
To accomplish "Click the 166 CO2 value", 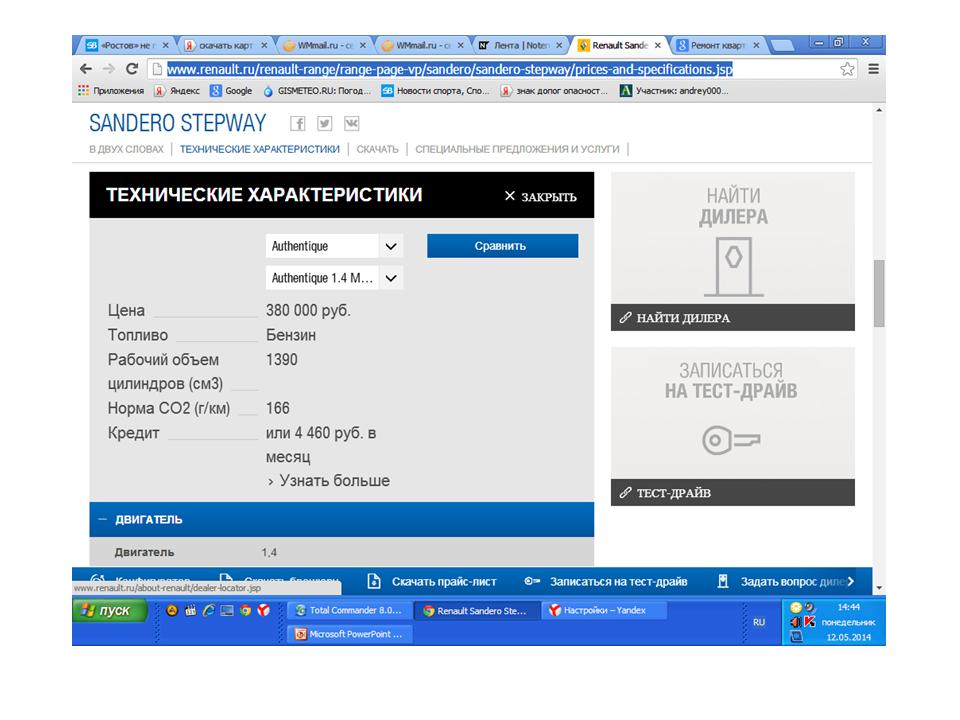I will point(278,408).
